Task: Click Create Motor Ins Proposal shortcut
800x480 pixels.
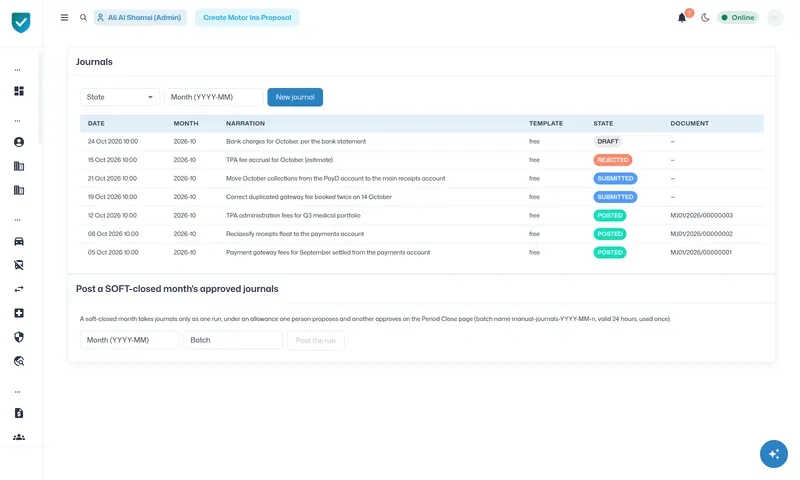Action: click(247, 17)
